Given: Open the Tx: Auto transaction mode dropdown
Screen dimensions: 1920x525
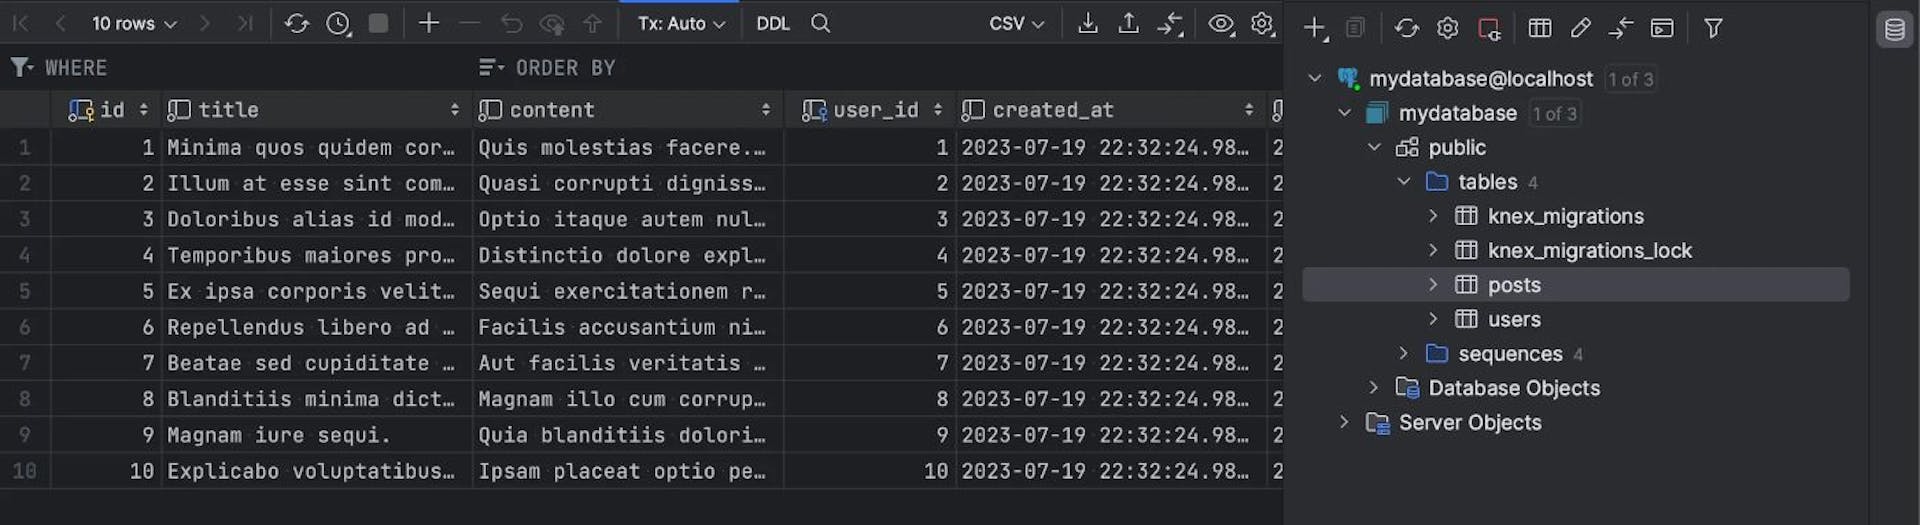Looking at the screenshot, I should 681,23.
